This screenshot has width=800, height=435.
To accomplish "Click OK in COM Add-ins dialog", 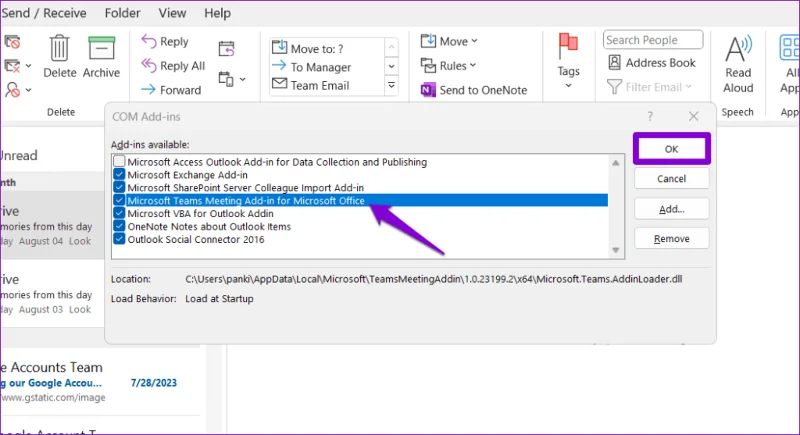I will pyautogui.click(x=671, y=149).
